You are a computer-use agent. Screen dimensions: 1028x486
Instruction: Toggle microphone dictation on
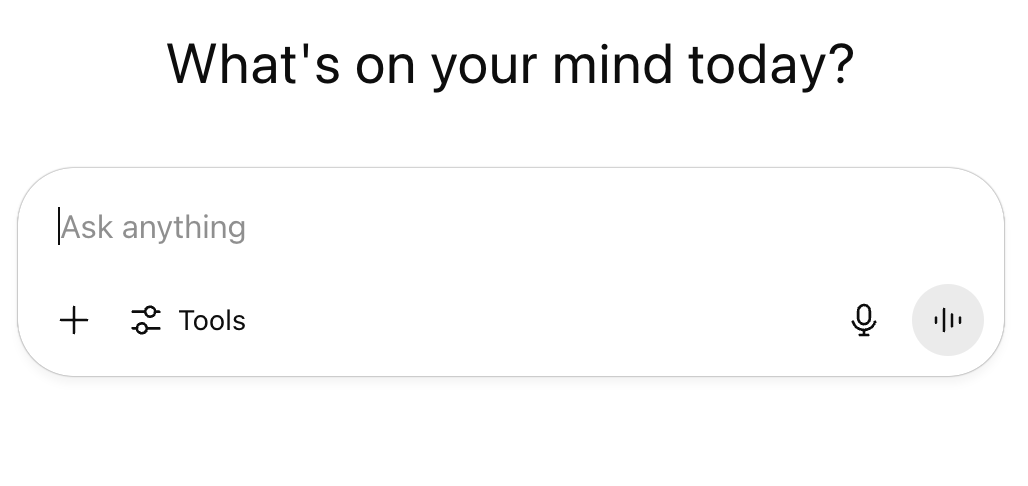pos(864,321)
